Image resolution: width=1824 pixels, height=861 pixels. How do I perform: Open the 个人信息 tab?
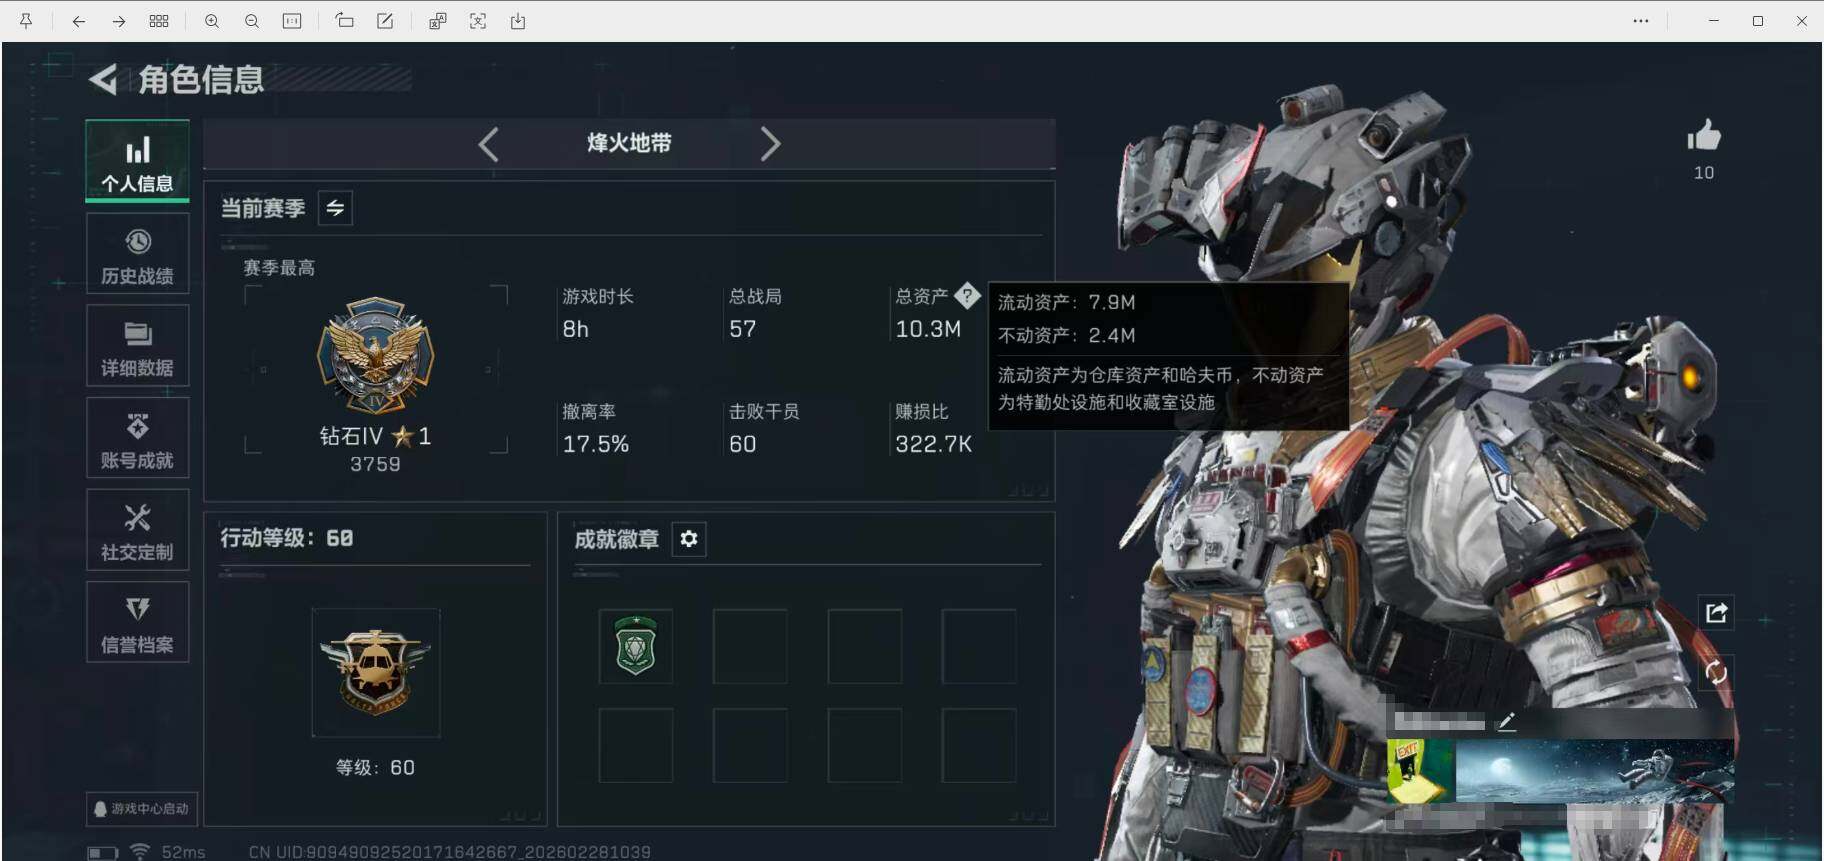[x=137, y=161]
